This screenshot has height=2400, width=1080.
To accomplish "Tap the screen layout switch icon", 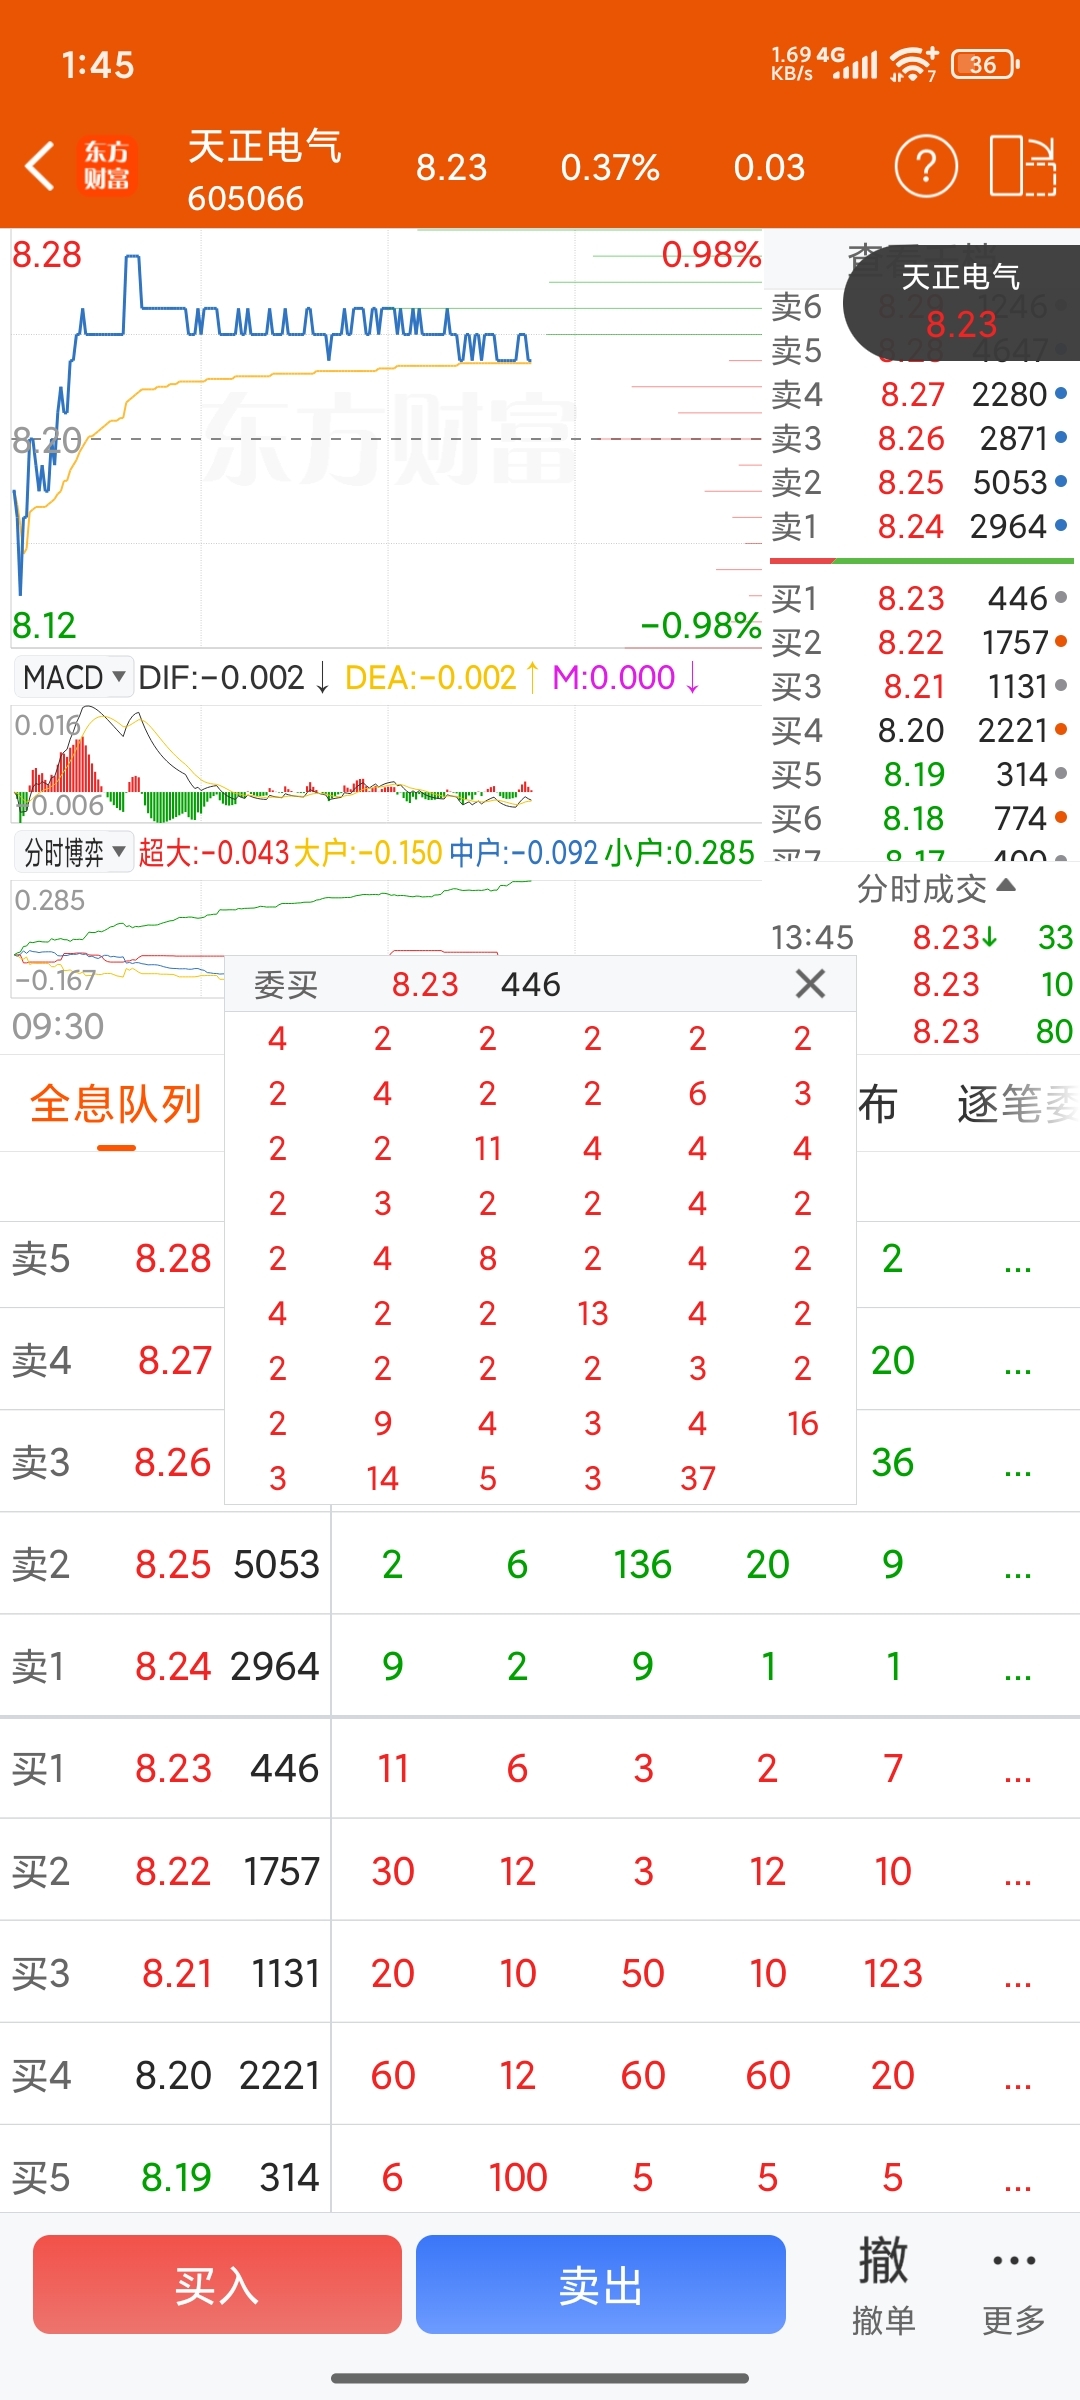I will 1023,166.
